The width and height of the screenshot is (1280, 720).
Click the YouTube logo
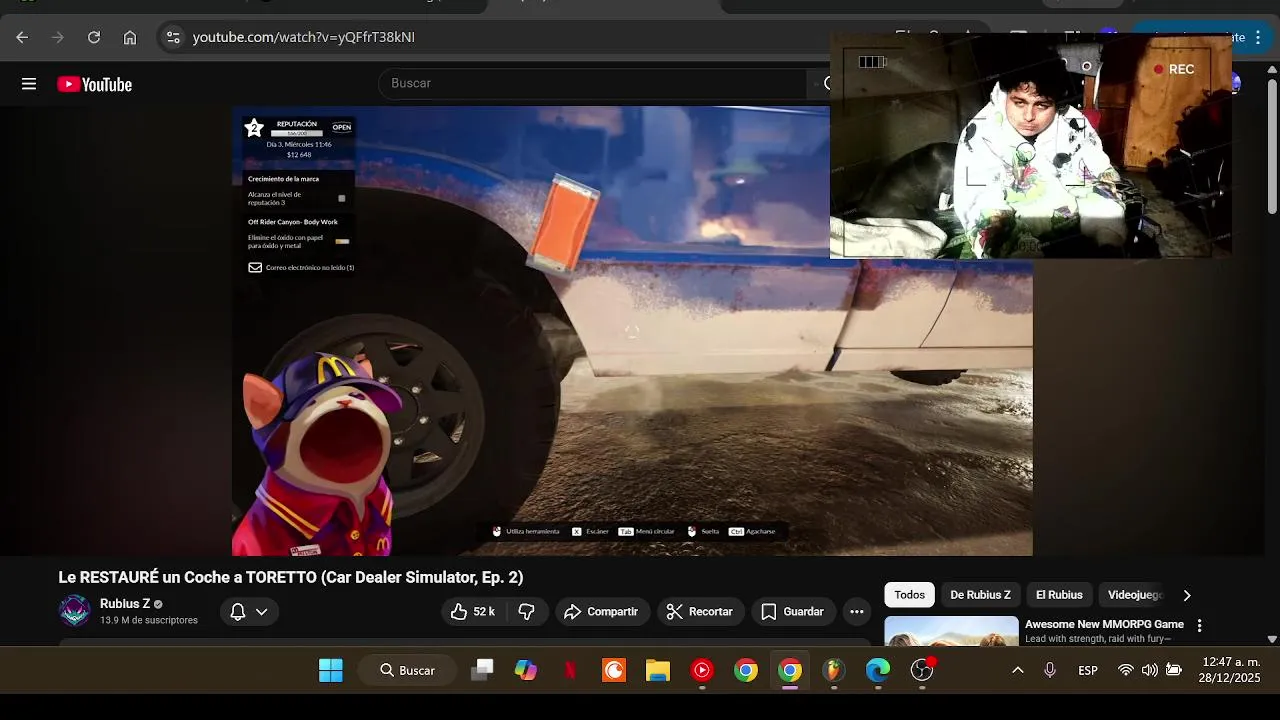(x=95, y=84)
